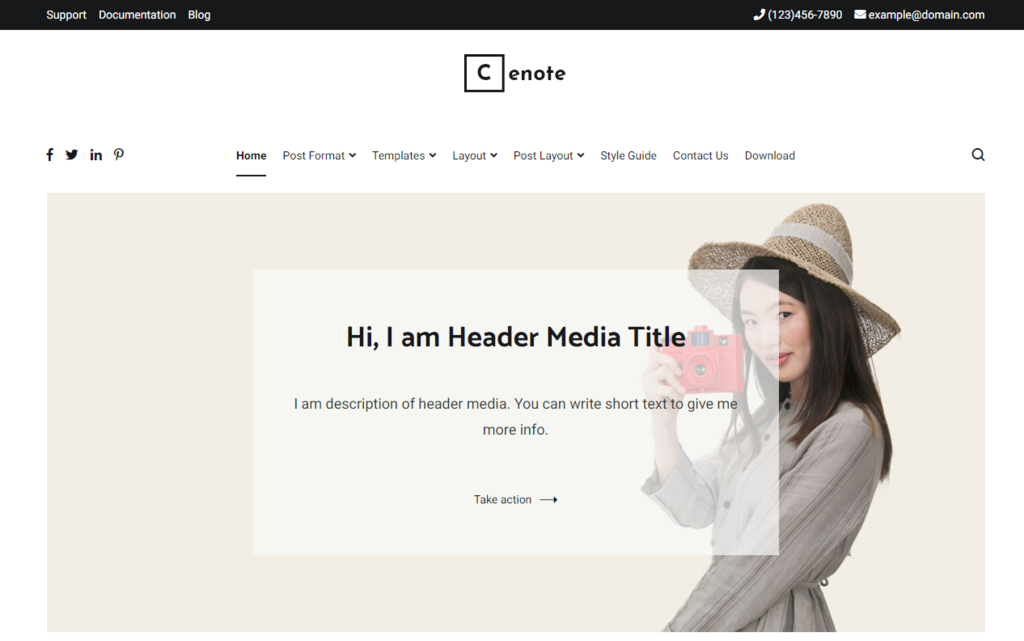
Task: Open the Facebook social icon
Action: [50, 155]
